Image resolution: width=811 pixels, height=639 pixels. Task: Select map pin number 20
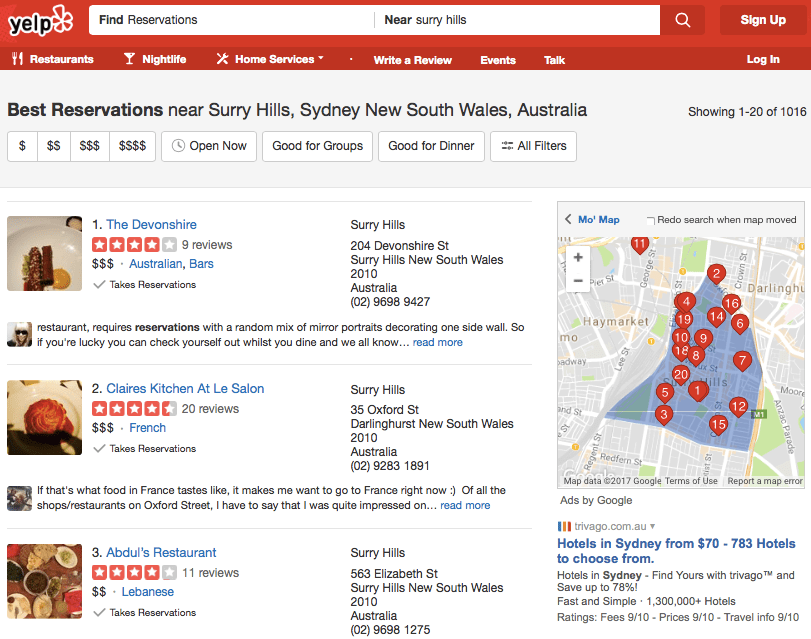pyautogui.click(x=681, y=375)
